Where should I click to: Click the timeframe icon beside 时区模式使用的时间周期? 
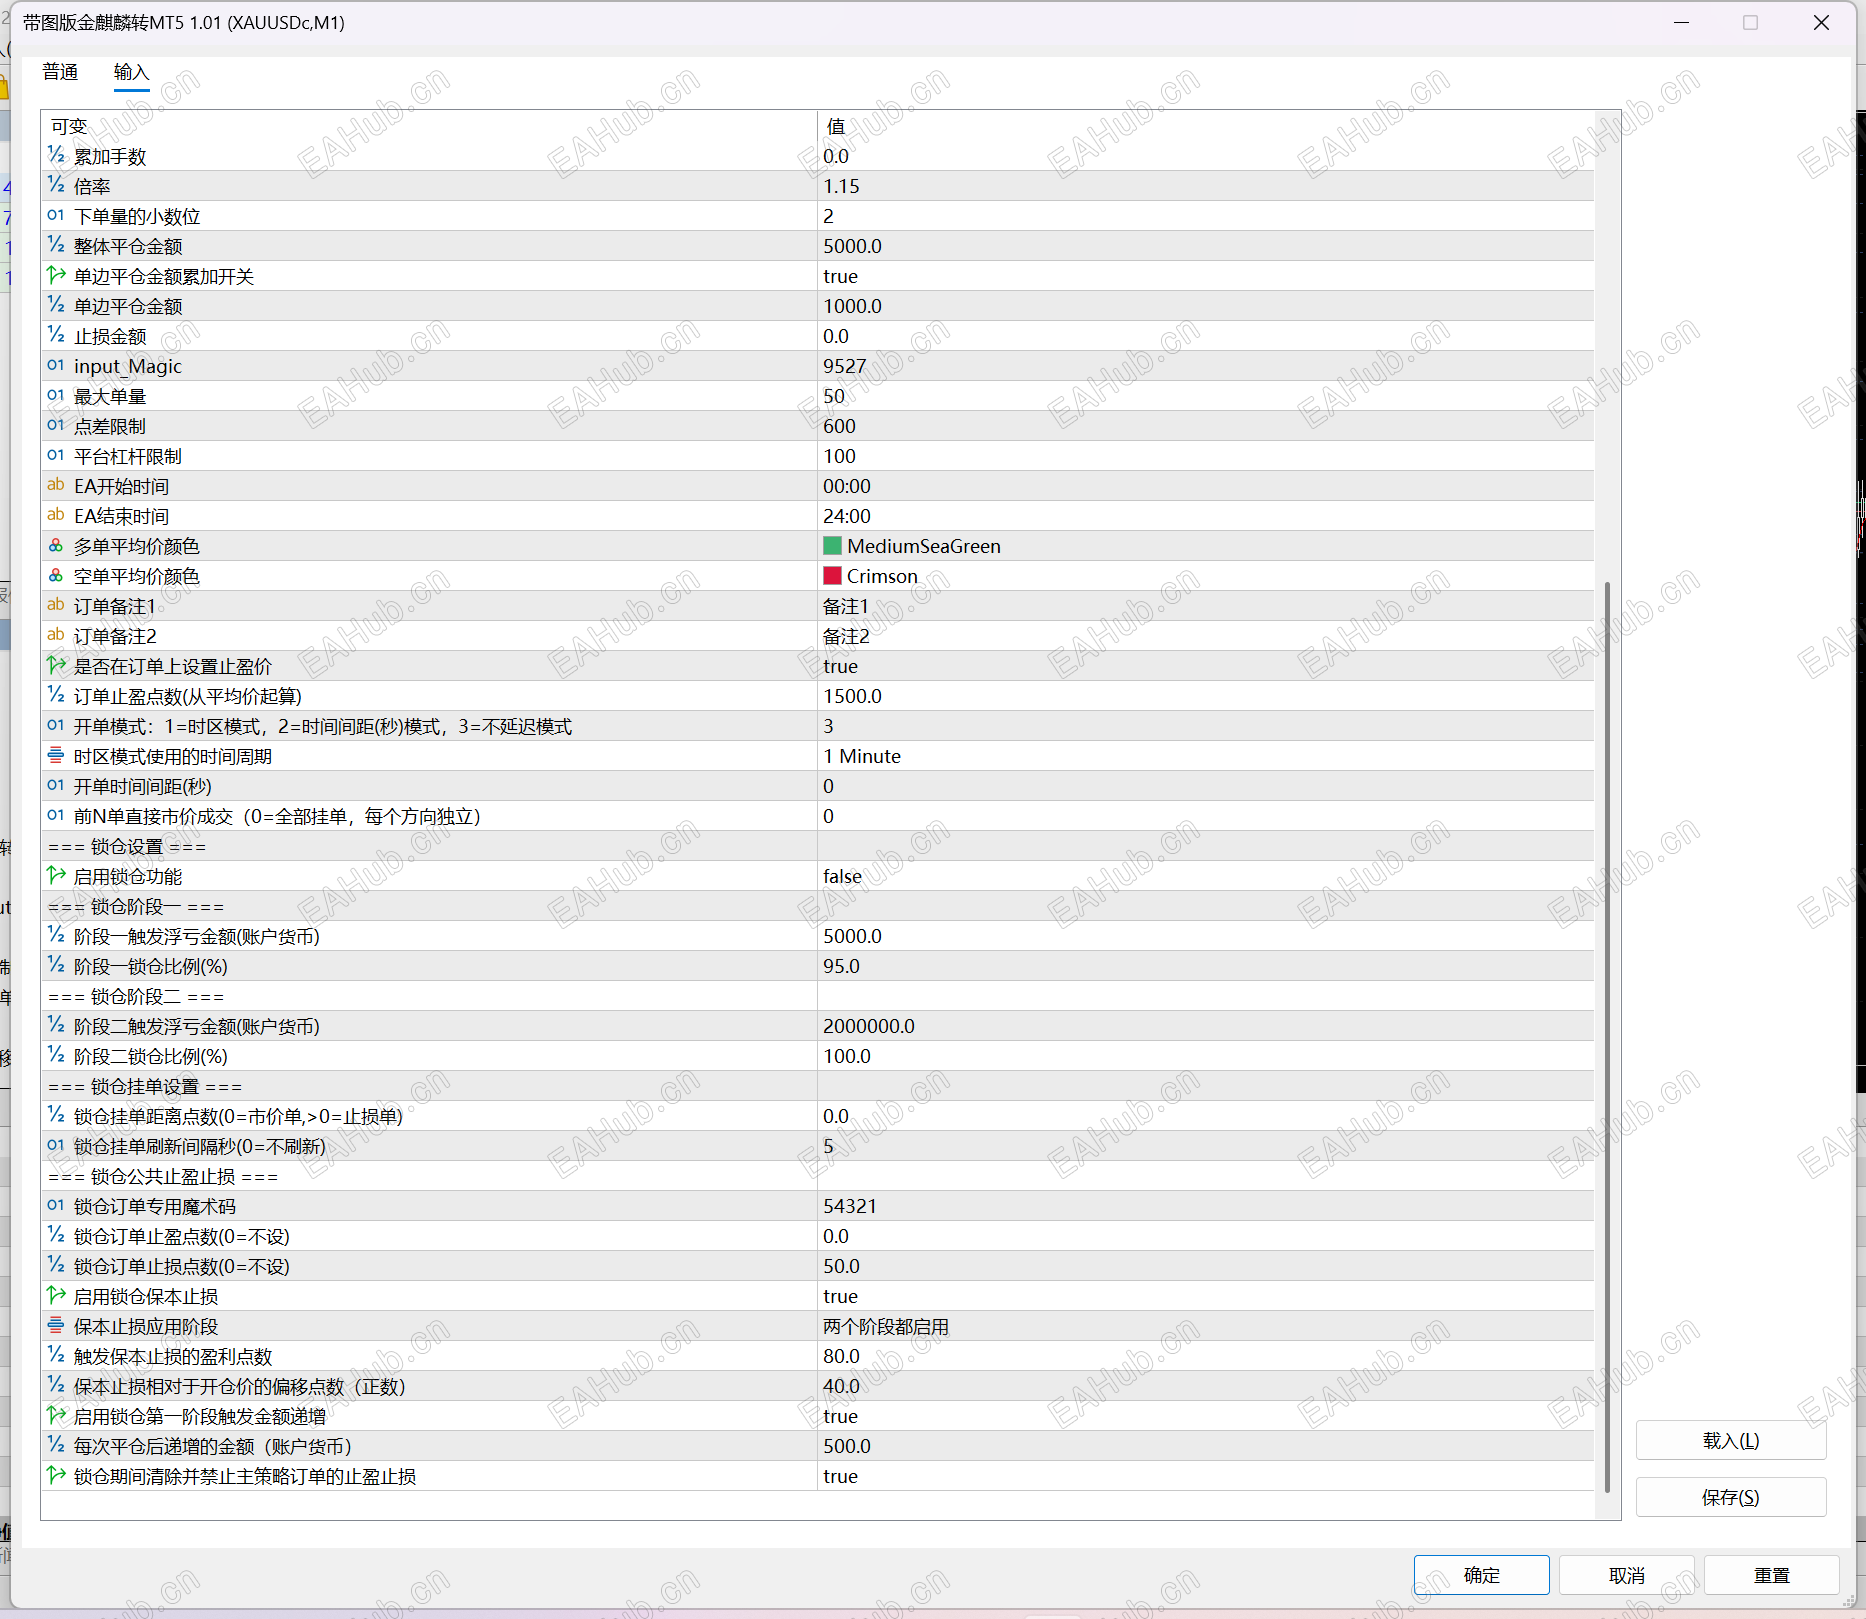coord(56,756)
